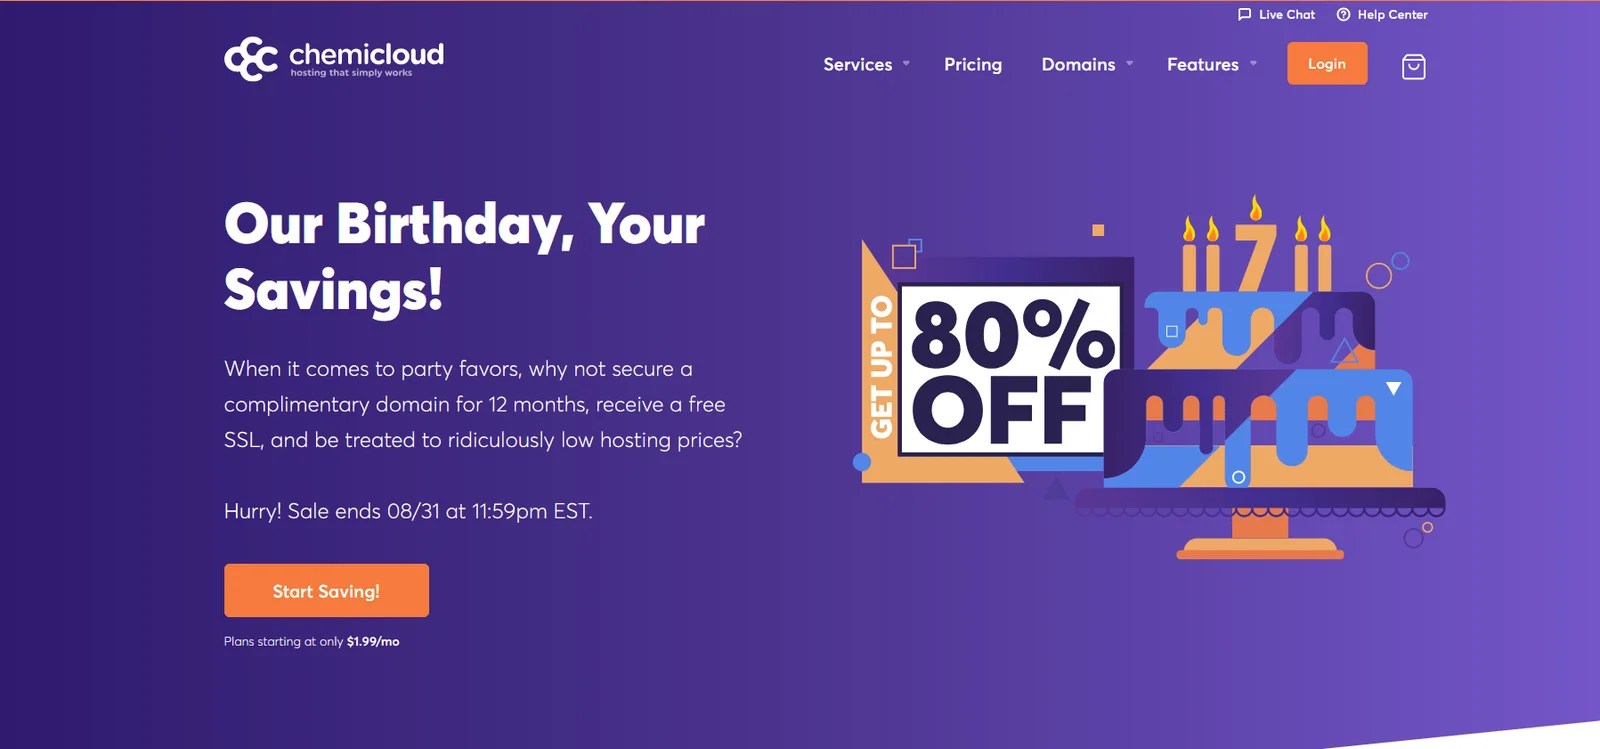Open the Pricing menu item
Image resolution: width=1600 pixels, height=749 pixels.
click(973, 64)
